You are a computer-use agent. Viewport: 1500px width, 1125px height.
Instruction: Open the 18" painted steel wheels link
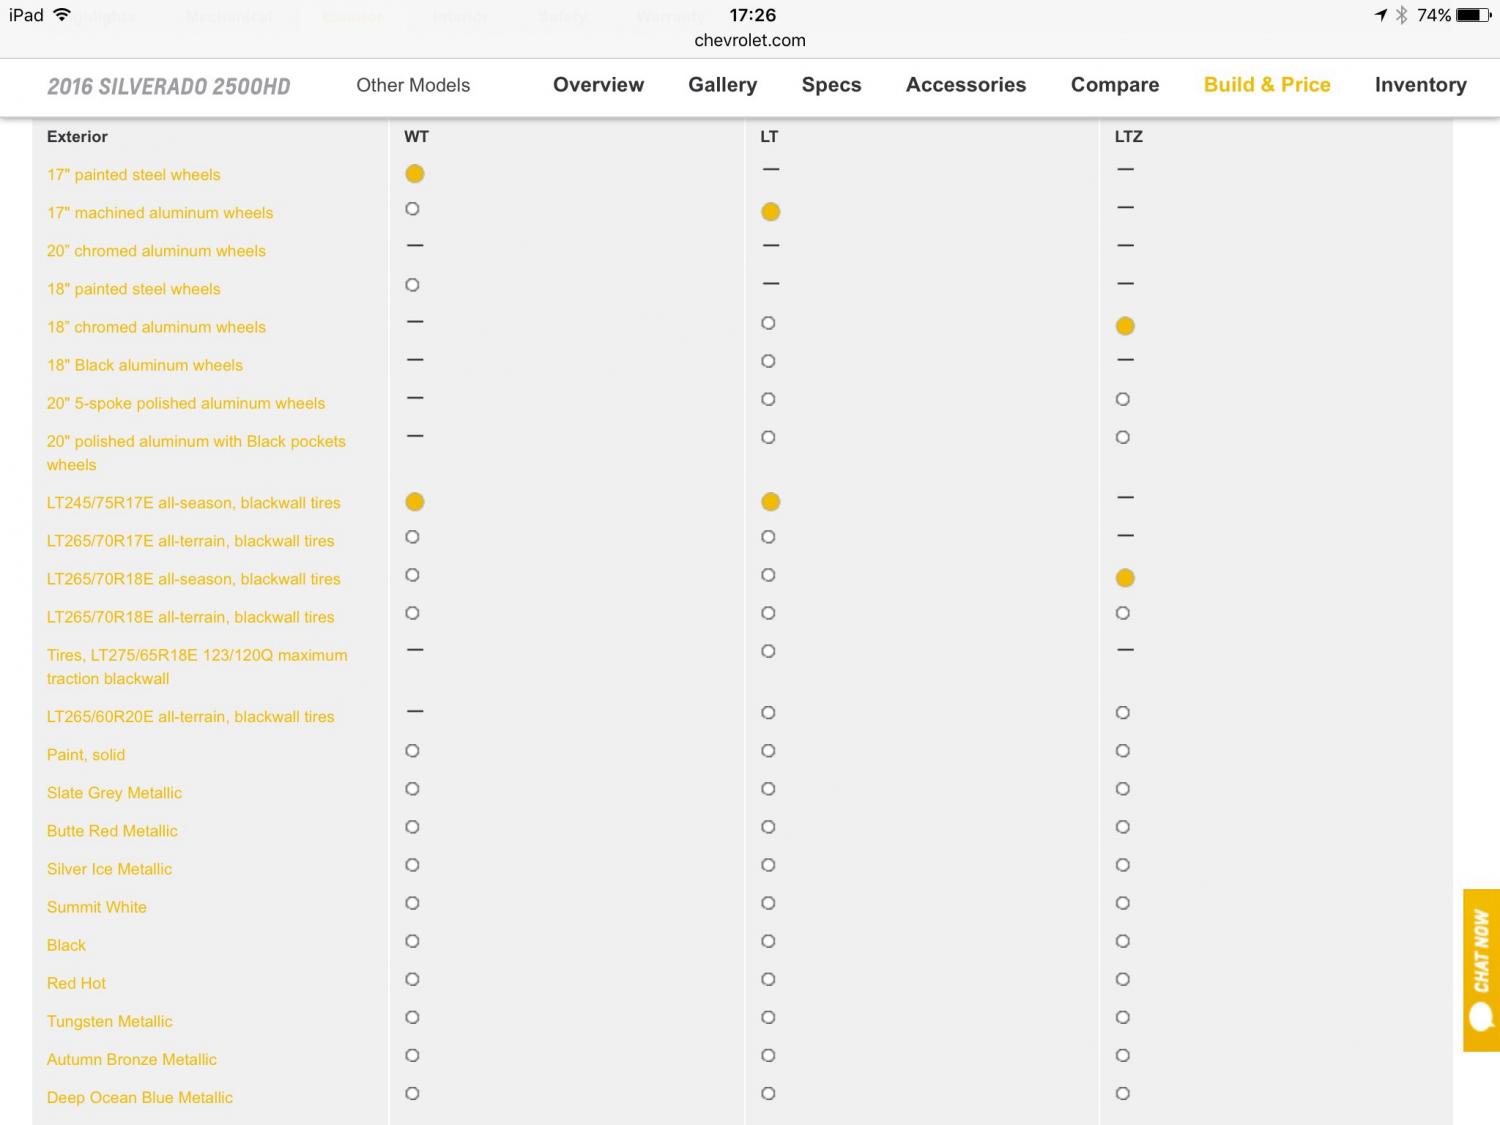(133, 289)
